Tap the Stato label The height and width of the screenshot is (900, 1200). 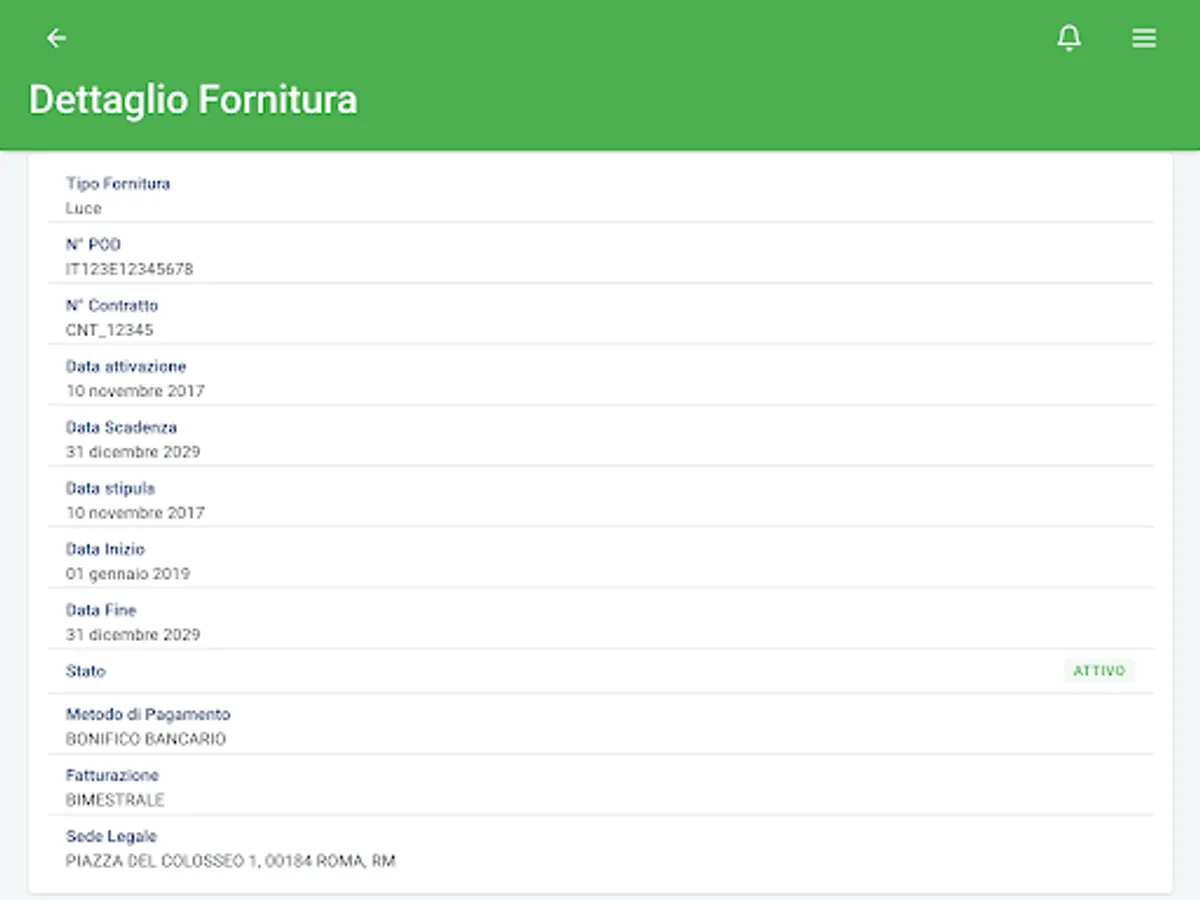pos(86,671)
